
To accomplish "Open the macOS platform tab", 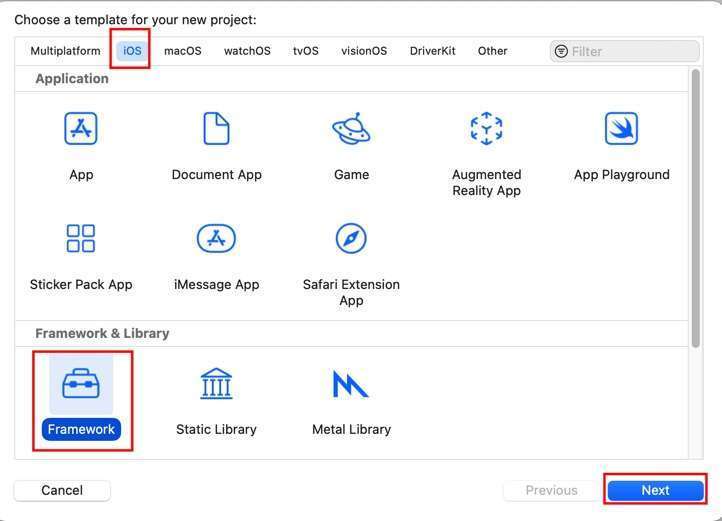I will [x=183, y=51].
